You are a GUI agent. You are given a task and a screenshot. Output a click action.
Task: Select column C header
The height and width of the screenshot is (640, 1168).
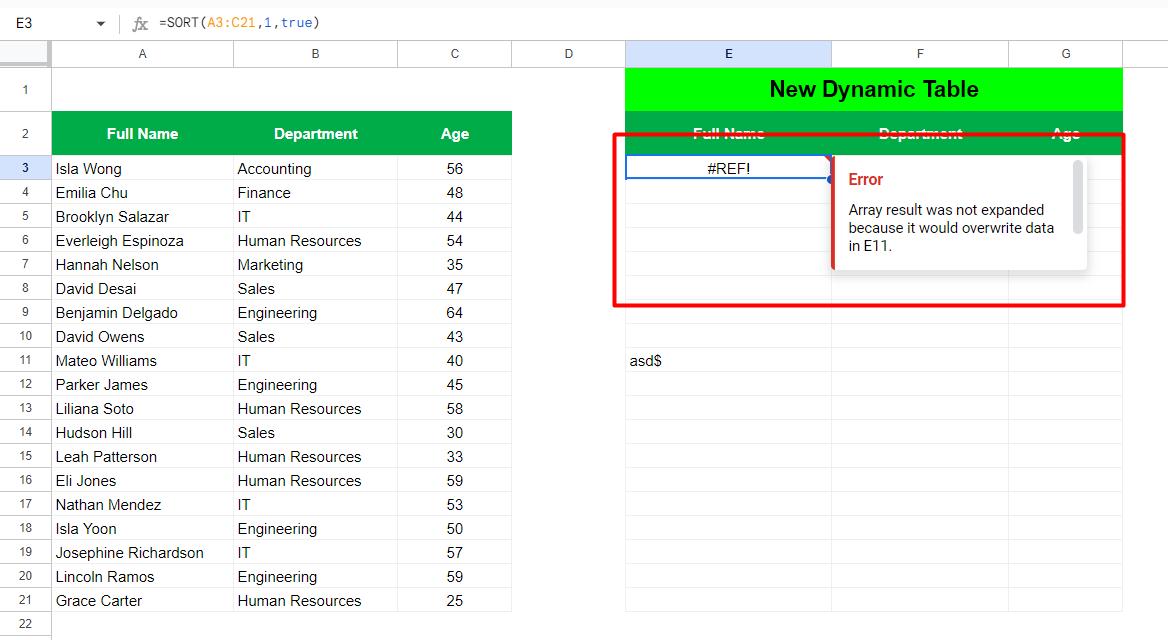point(454,54)
